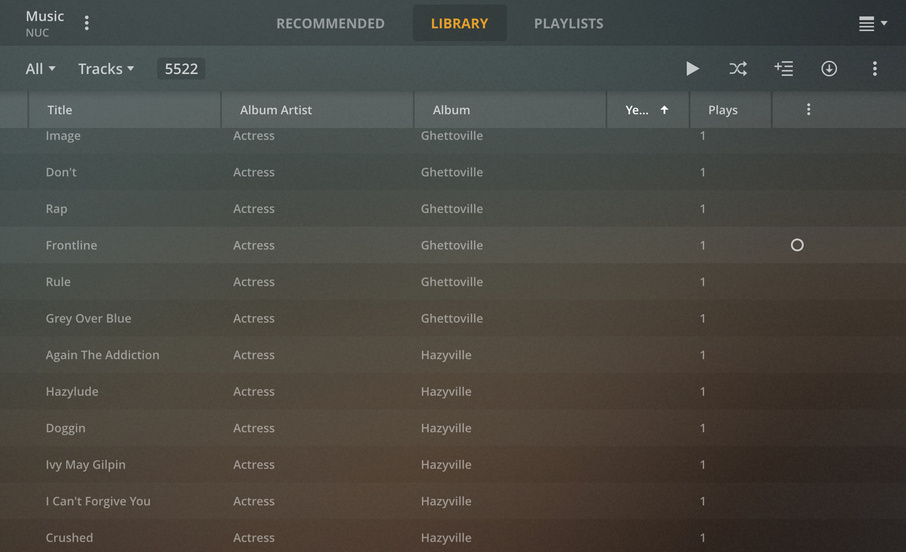The height and width of the screenshot is (552, 906).
Task: Open the Tracks type dropdown
Action: [x=106, y=69]
